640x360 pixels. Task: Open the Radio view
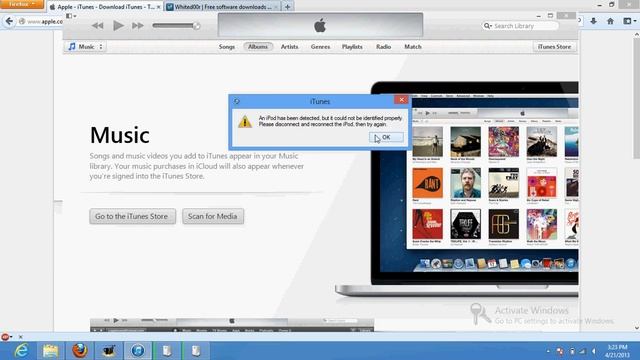pyautogui.click(x=384, y=47)
